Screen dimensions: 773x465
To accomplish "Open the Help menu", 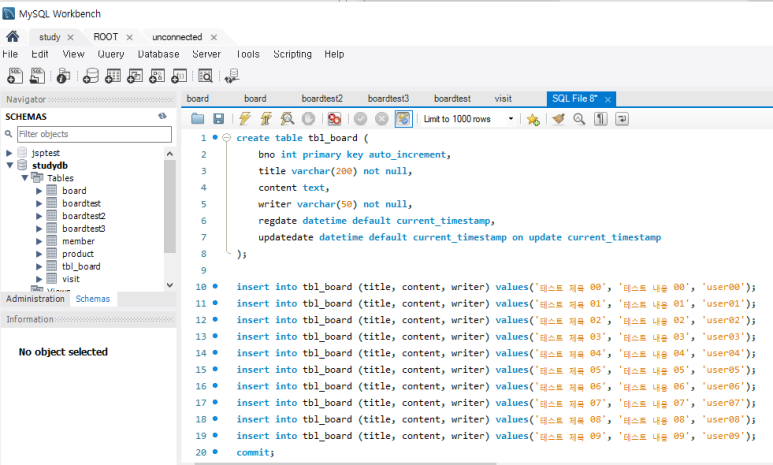I will (334, 54).
